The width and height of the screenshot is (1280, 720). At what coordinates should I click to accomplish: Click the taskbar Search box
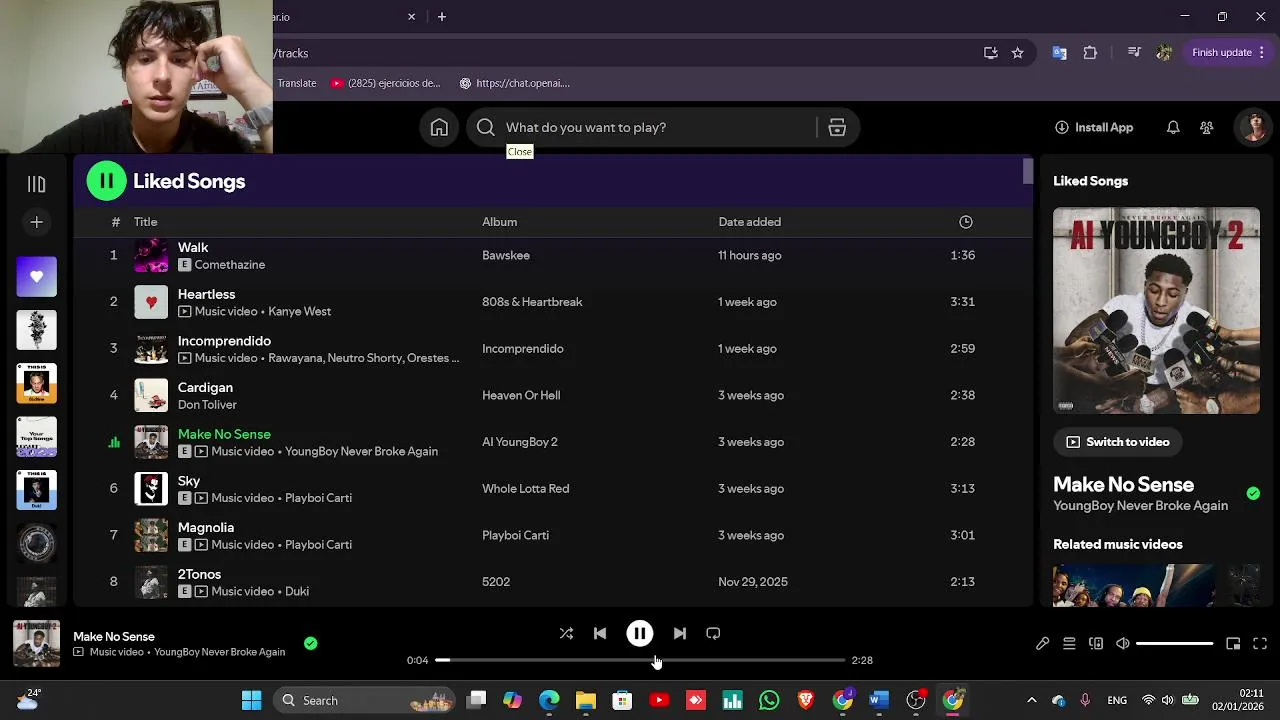[365, 700]
